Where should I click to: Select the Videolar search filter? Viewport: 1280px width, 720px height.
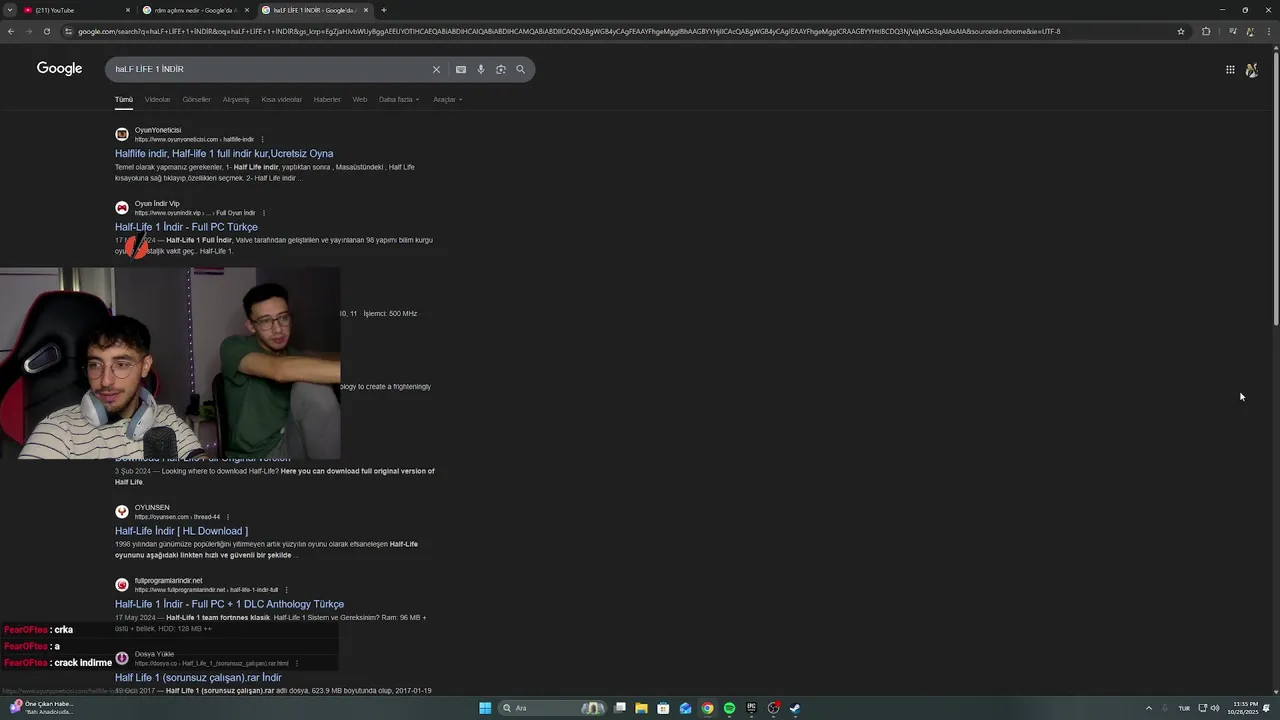[157, 99]
